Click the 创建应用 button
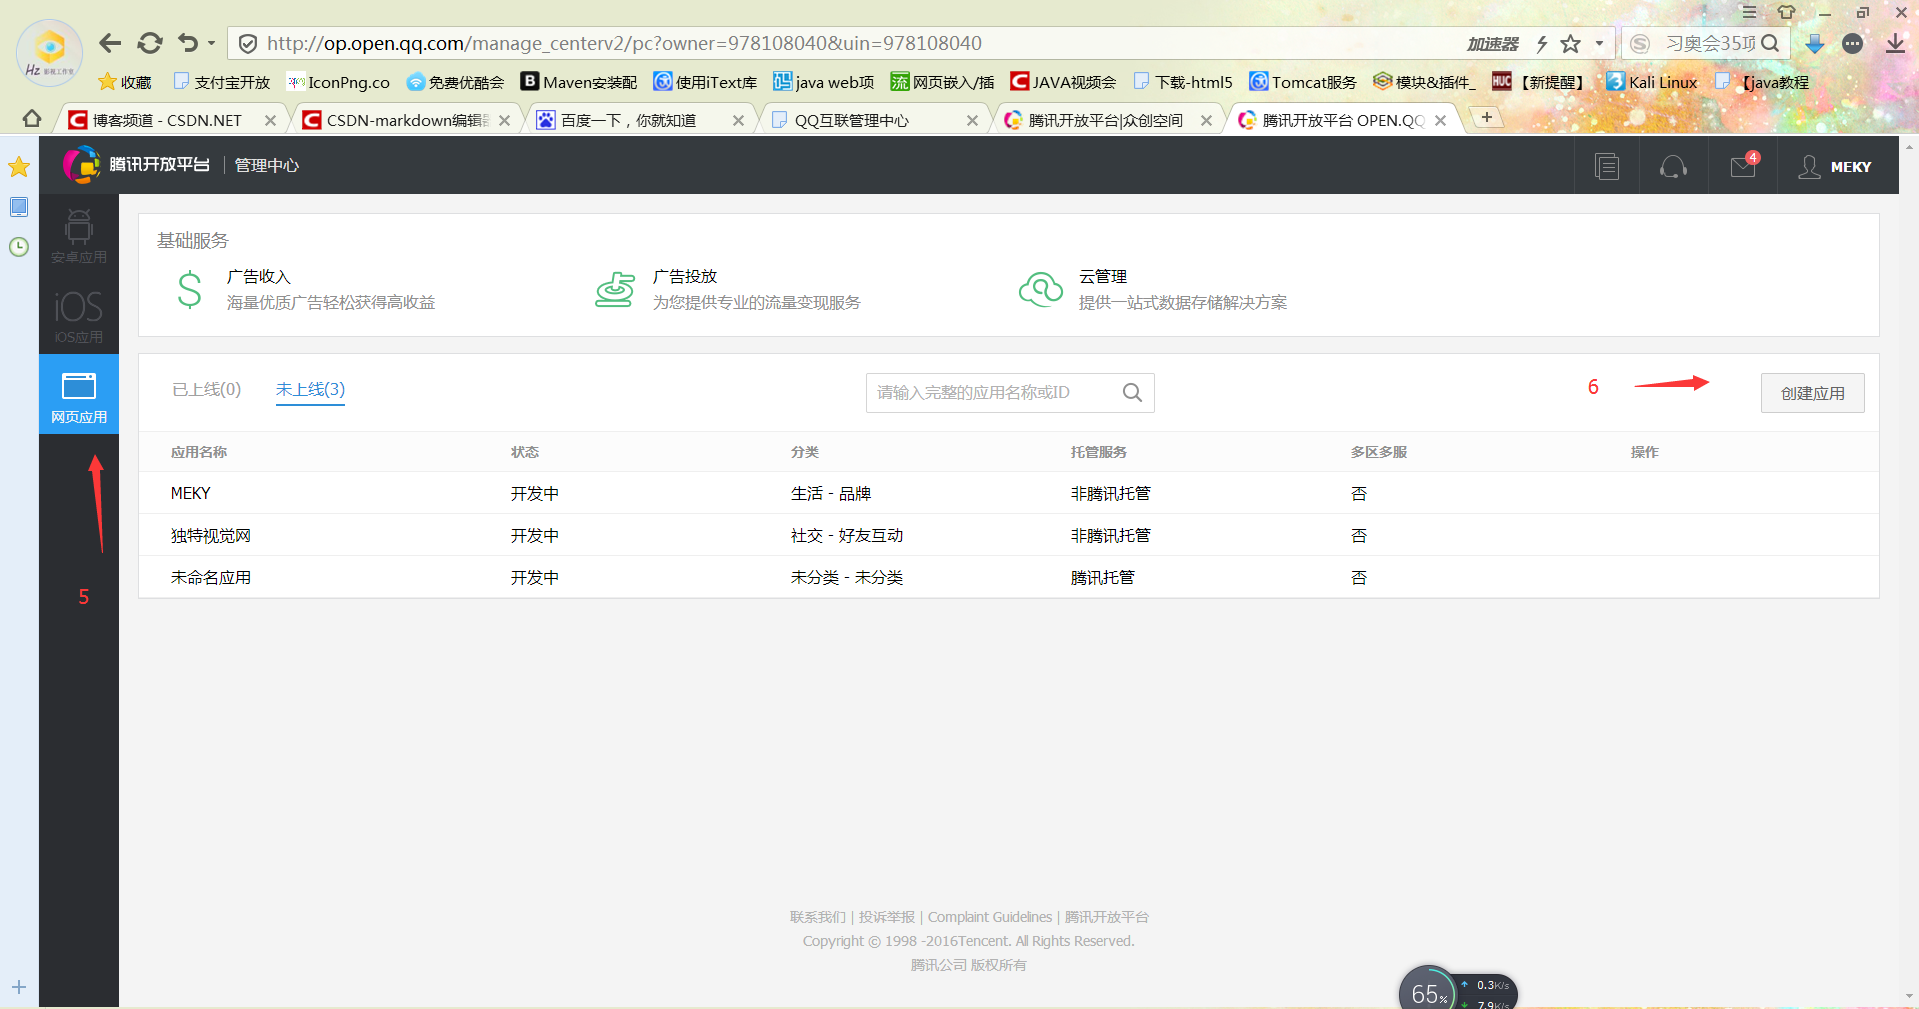 pos(1812,393)
